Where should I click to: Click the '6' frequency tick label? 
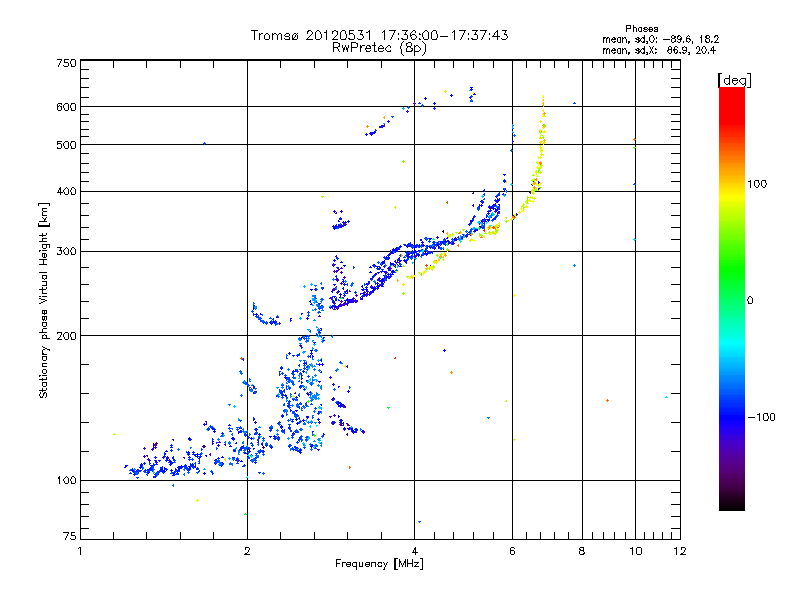coord(513,551)
